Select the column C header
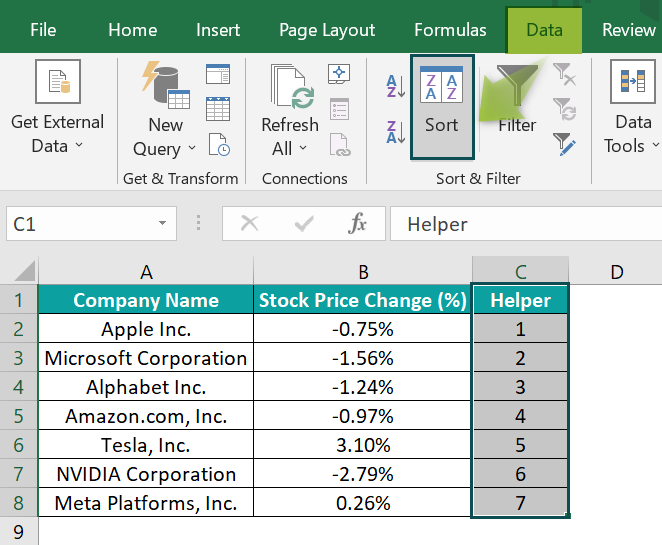This screenshot has width=662, height=545. 521,271
